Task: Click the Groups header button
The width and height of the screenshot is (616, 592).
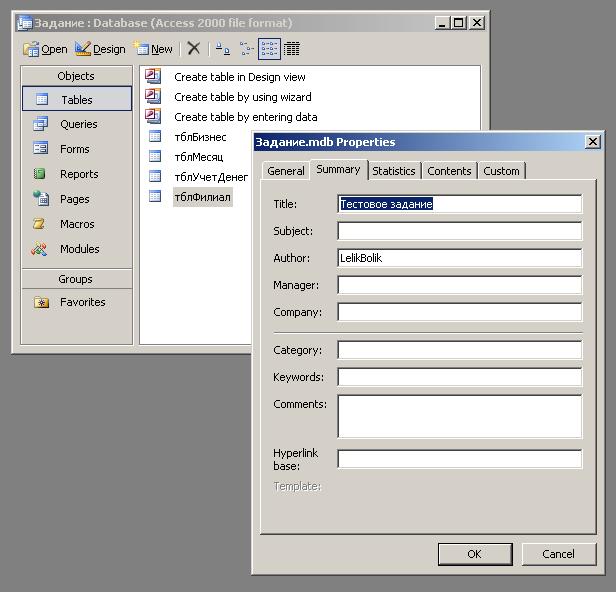Action: [77, 279]
